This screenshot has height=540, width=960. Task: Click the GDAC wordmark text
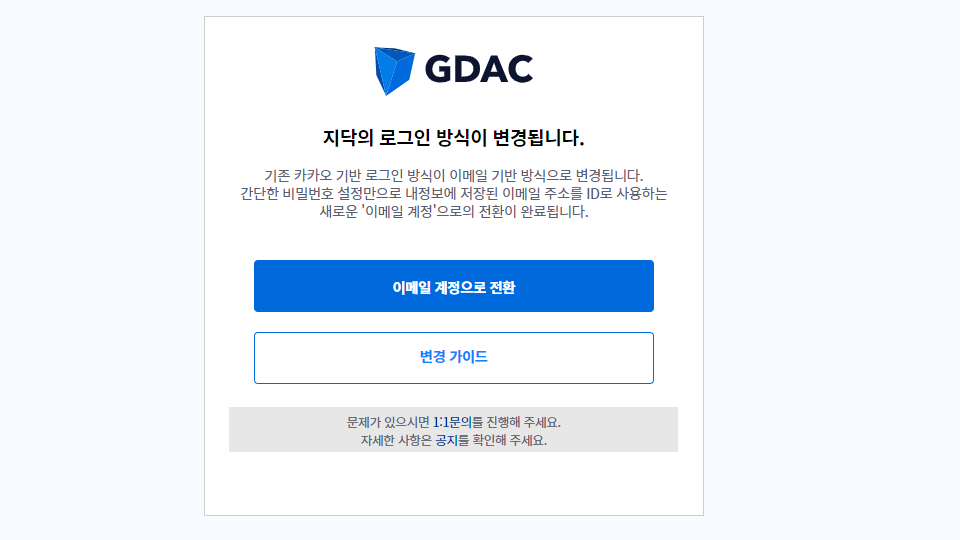[x=478, y=69]
